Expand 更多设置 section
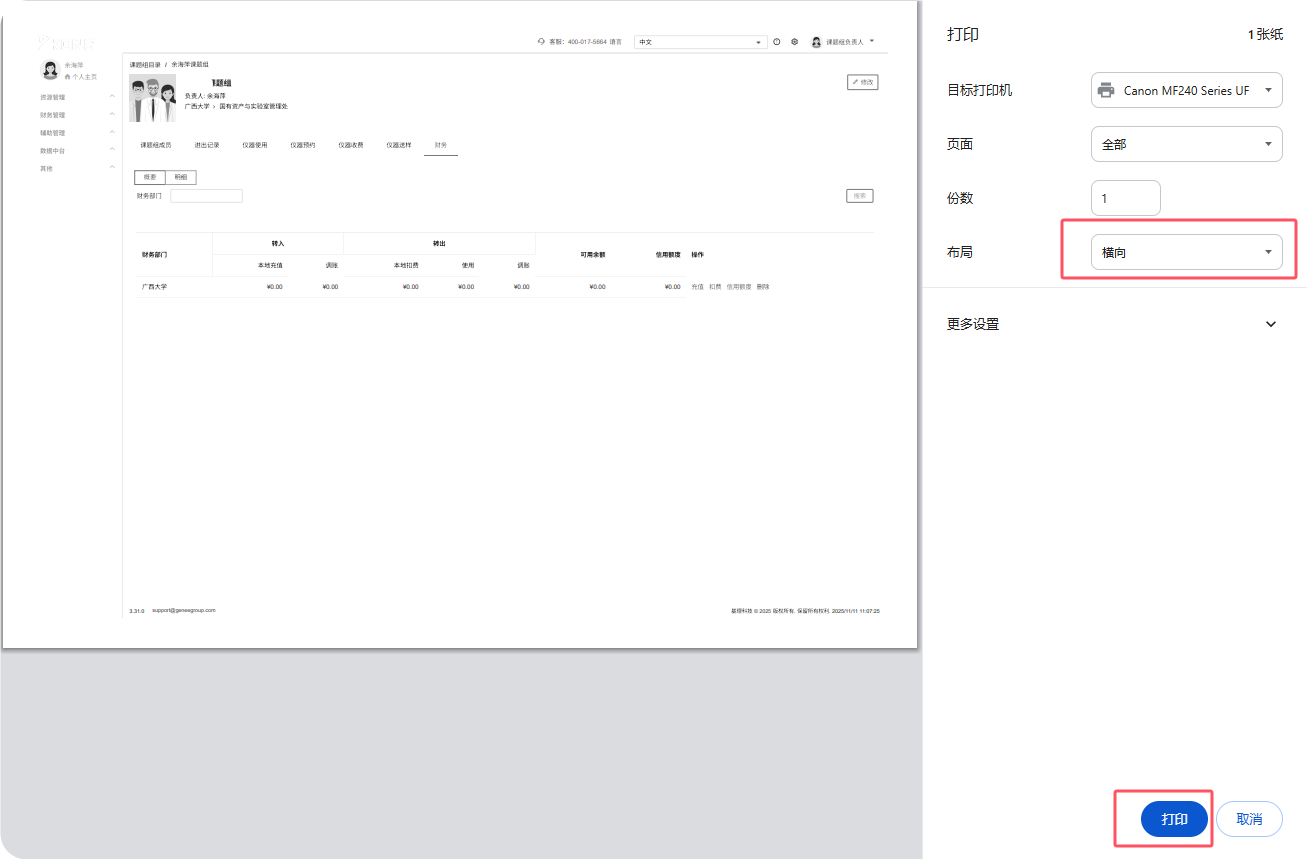 tap(1271, 324)
